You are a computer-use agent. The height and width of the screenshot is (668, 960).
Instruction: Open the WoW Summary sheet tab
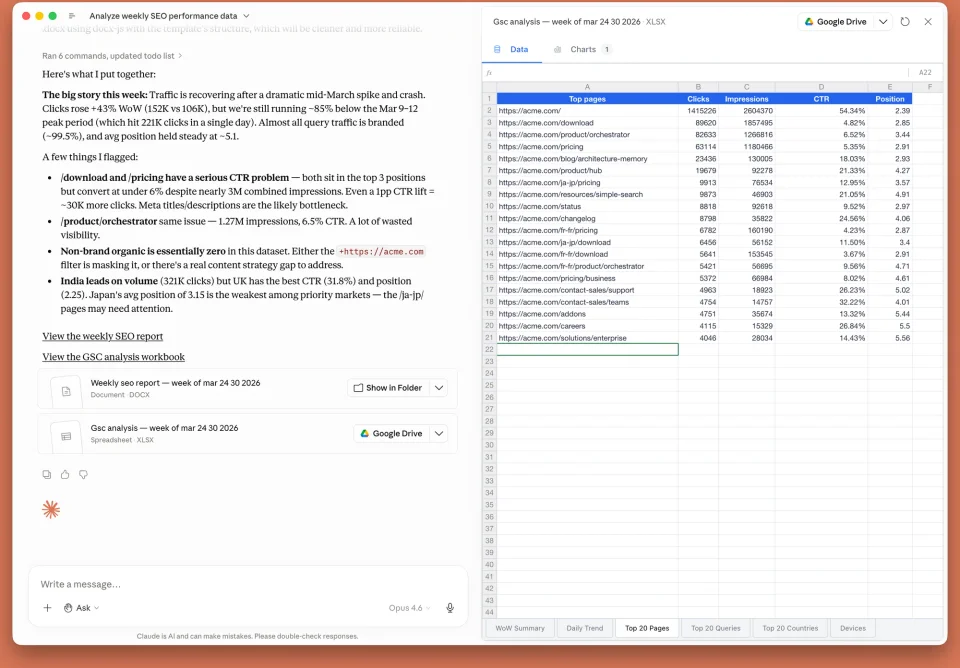click(x=520, y=628)
